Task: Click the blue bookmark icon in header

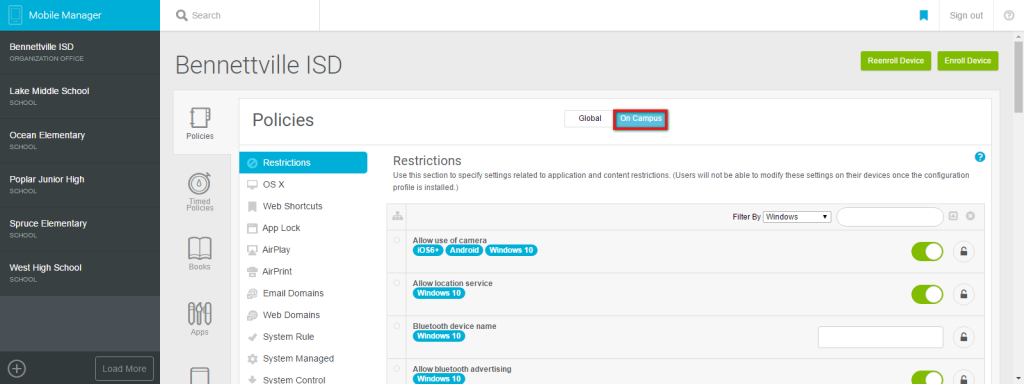Action: click(x=923, y=15)
